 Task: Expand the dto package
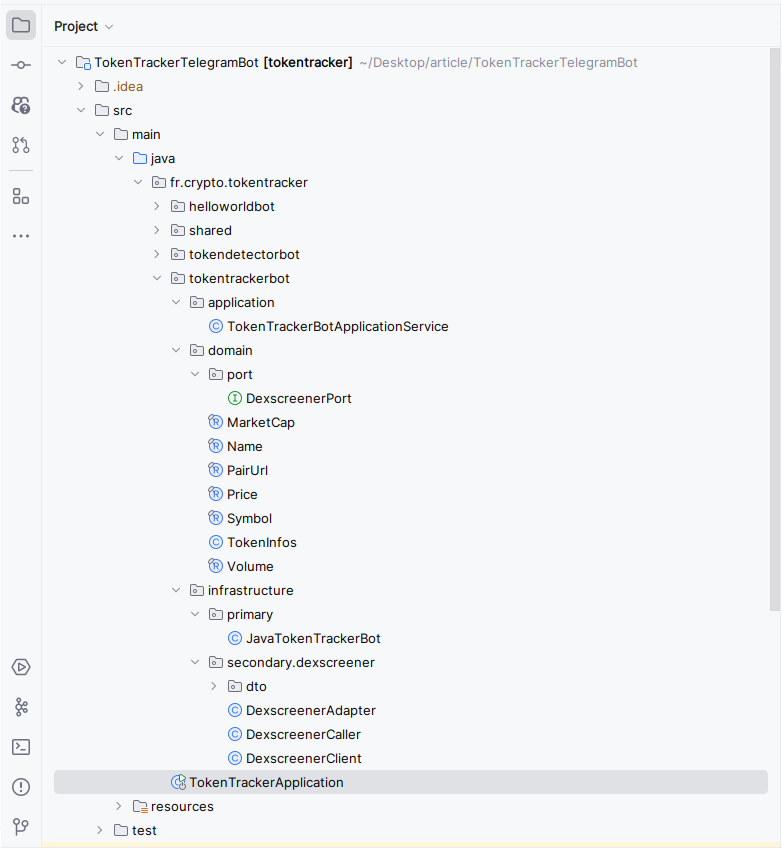click(x=214, y=687)
